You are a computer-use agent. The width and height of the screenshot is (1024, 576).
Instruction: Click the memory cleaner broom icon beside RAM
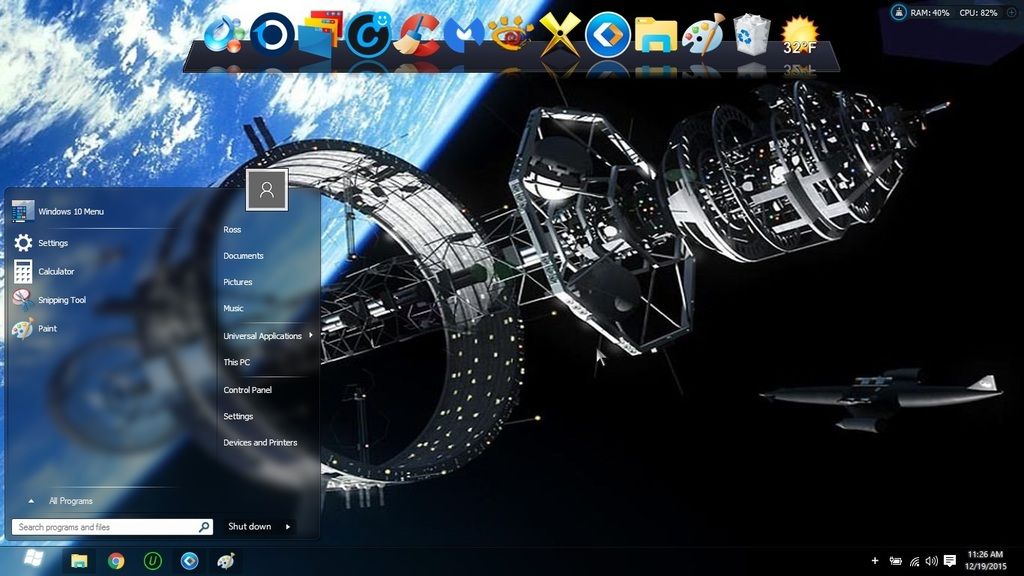pyautogui.click(x=899, y=12)
